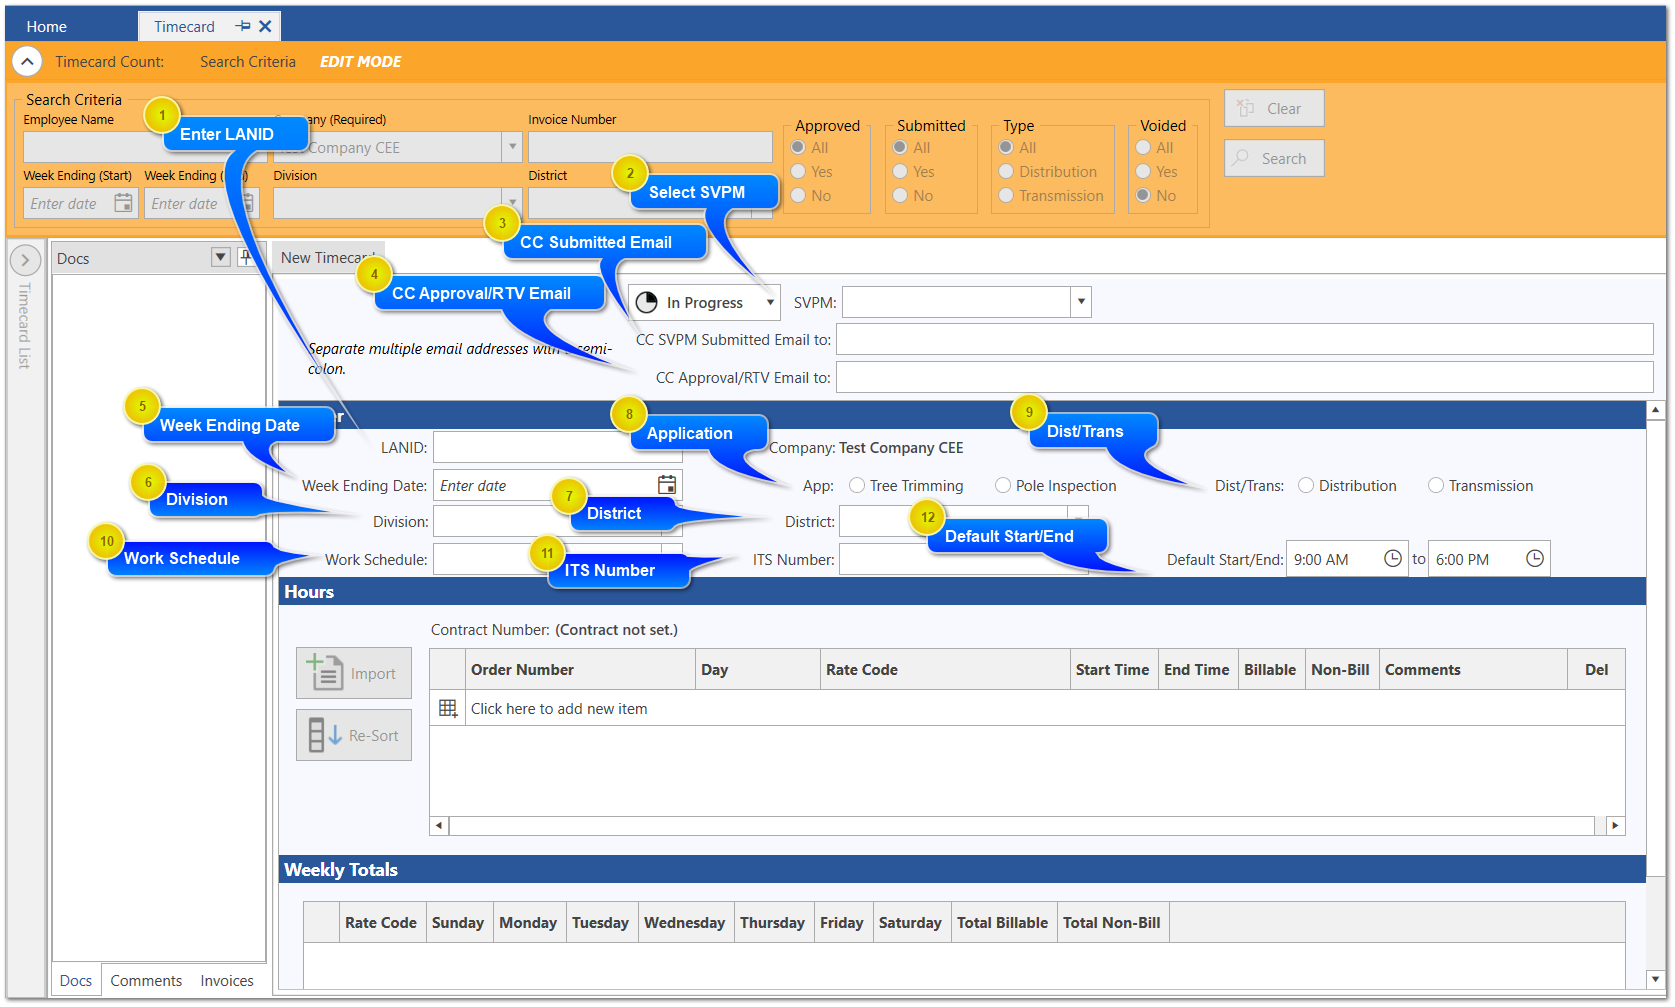
Task: Close the Timecard tab
Action: (x=265, y=26)
